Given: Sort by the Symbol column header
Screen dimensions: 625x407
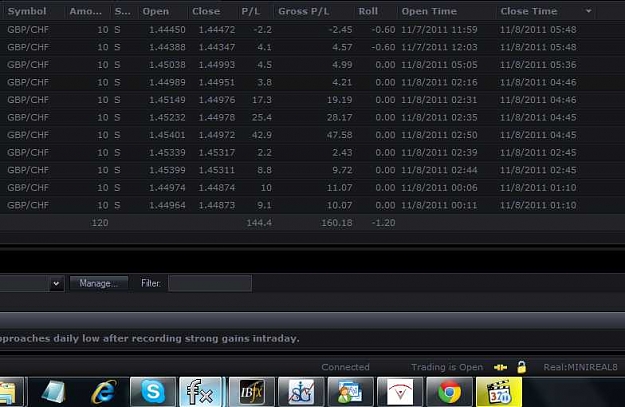Looking at the screenshot, I should pos(27,11).
